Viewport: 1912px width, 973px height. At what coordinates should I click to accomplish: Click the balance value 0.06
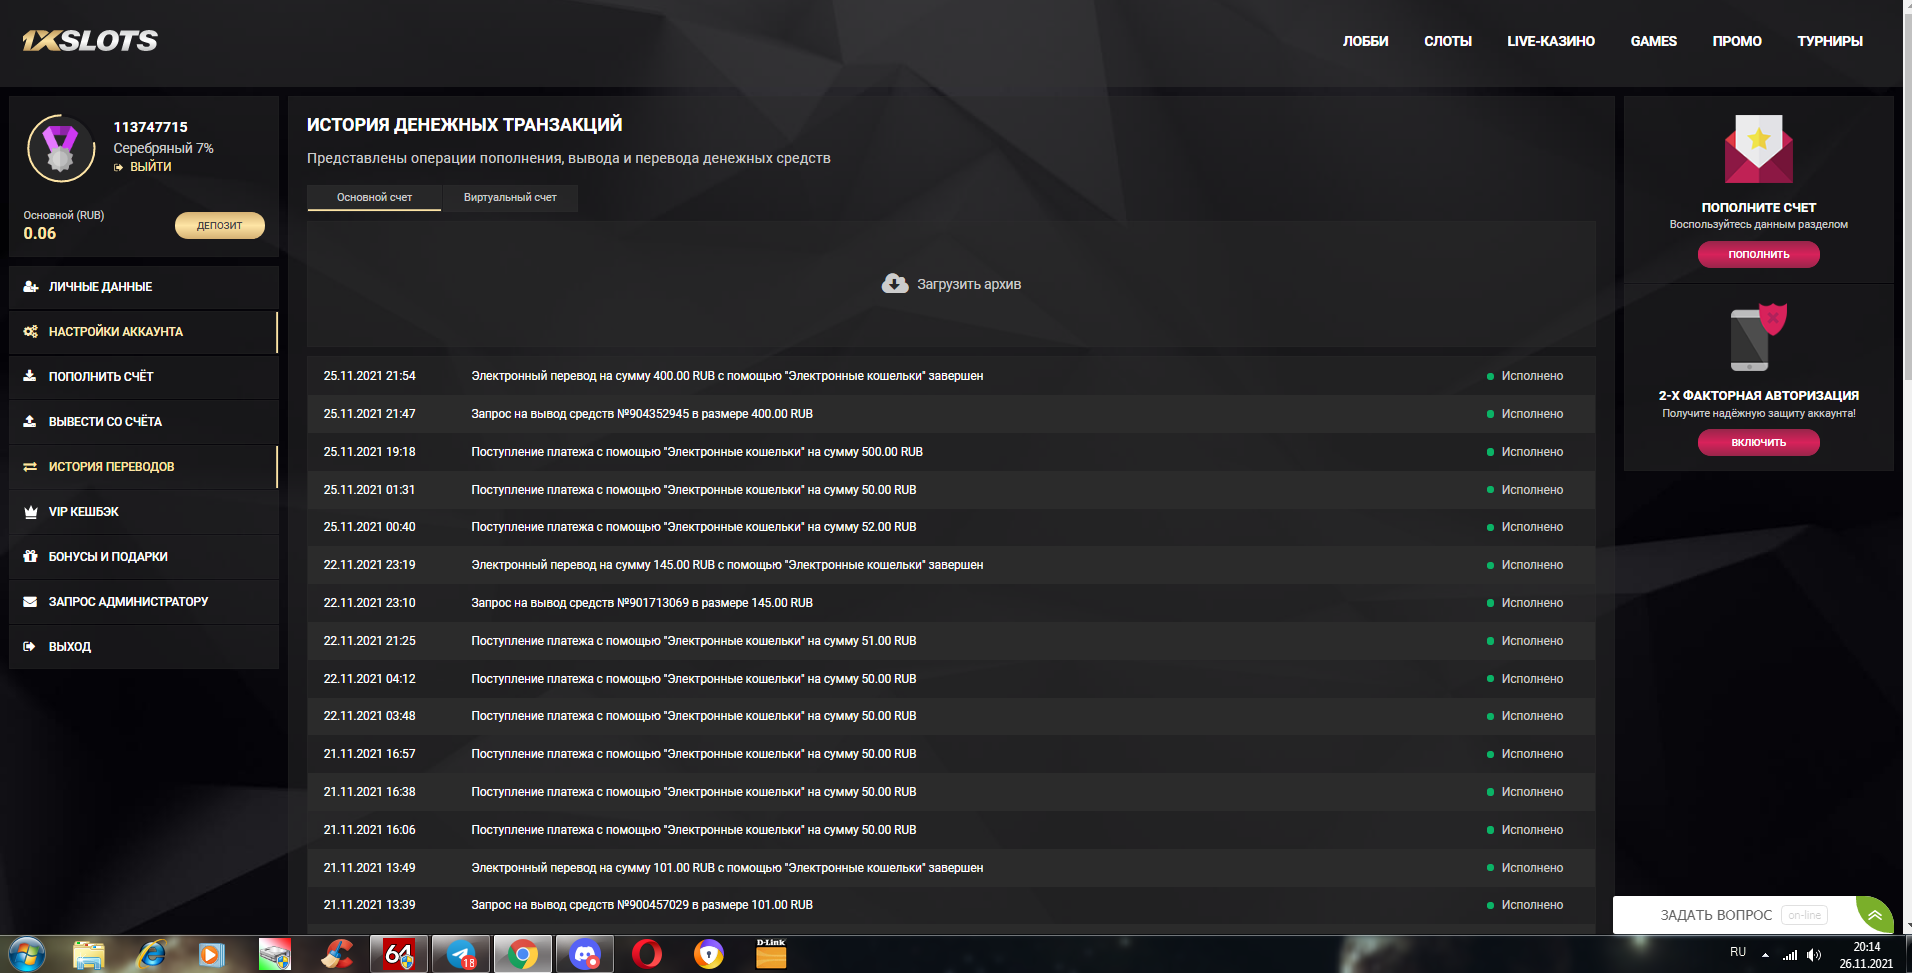pyautogui.click(x=40, y=233)
